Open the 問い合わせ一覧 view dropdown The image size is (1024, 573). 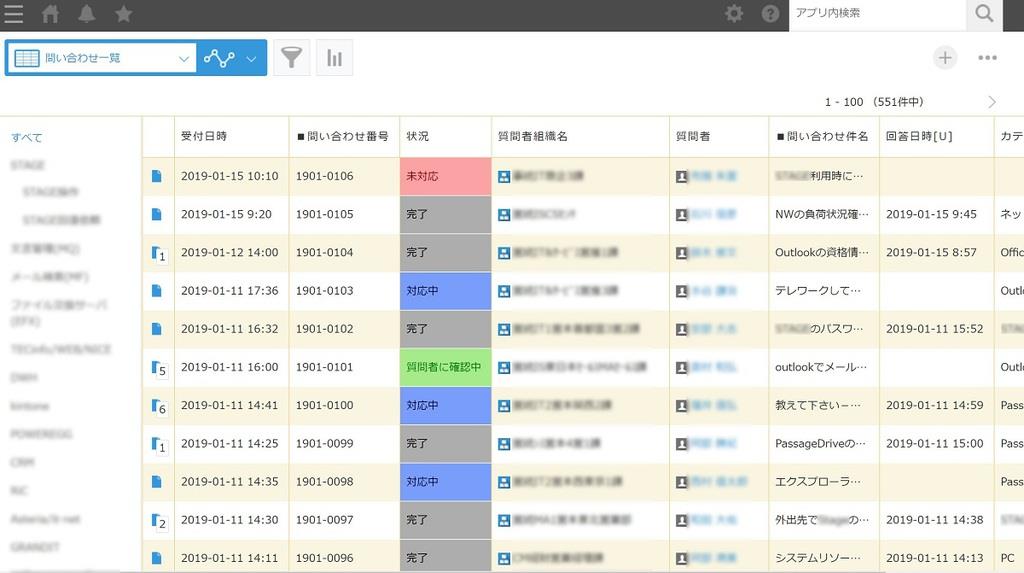coord(101,58)
